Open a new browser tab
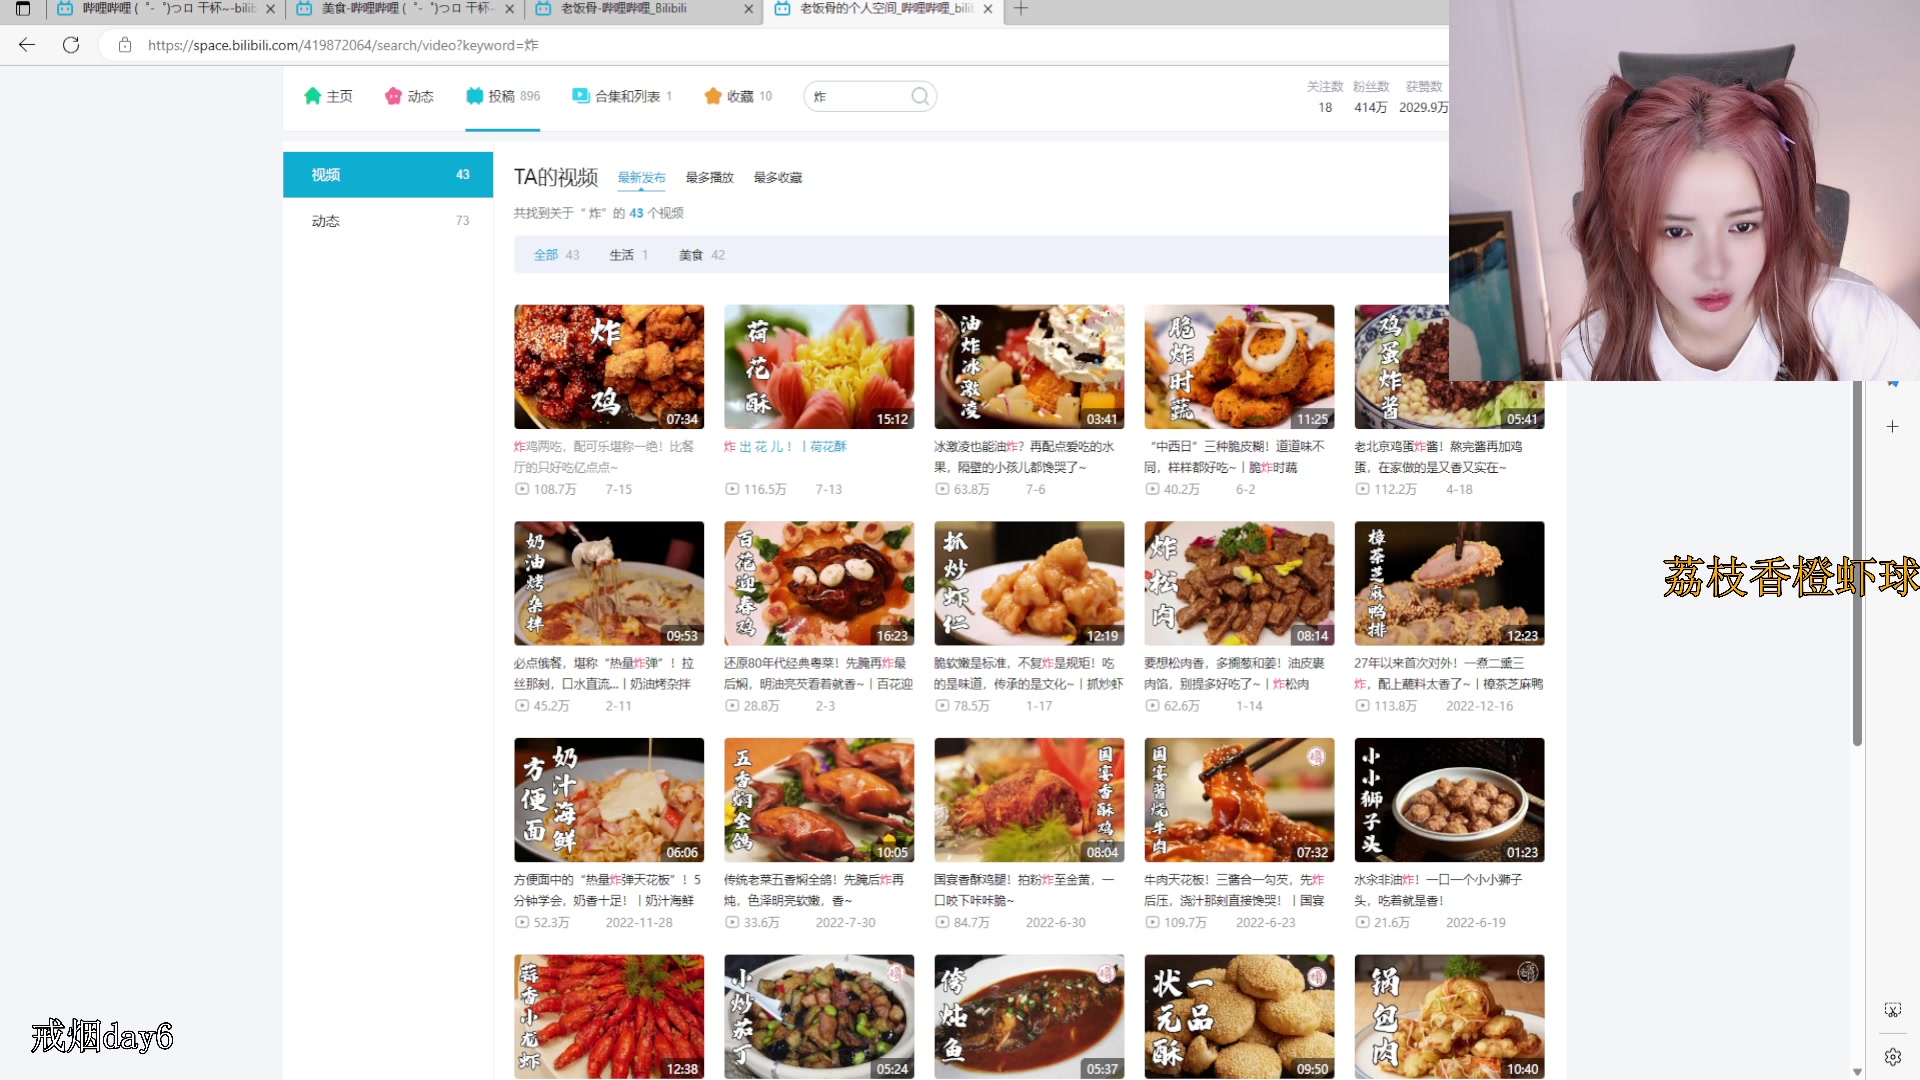This screenshot has width=1920, height=1080. pyautogui.click(x=1021, y=9)
